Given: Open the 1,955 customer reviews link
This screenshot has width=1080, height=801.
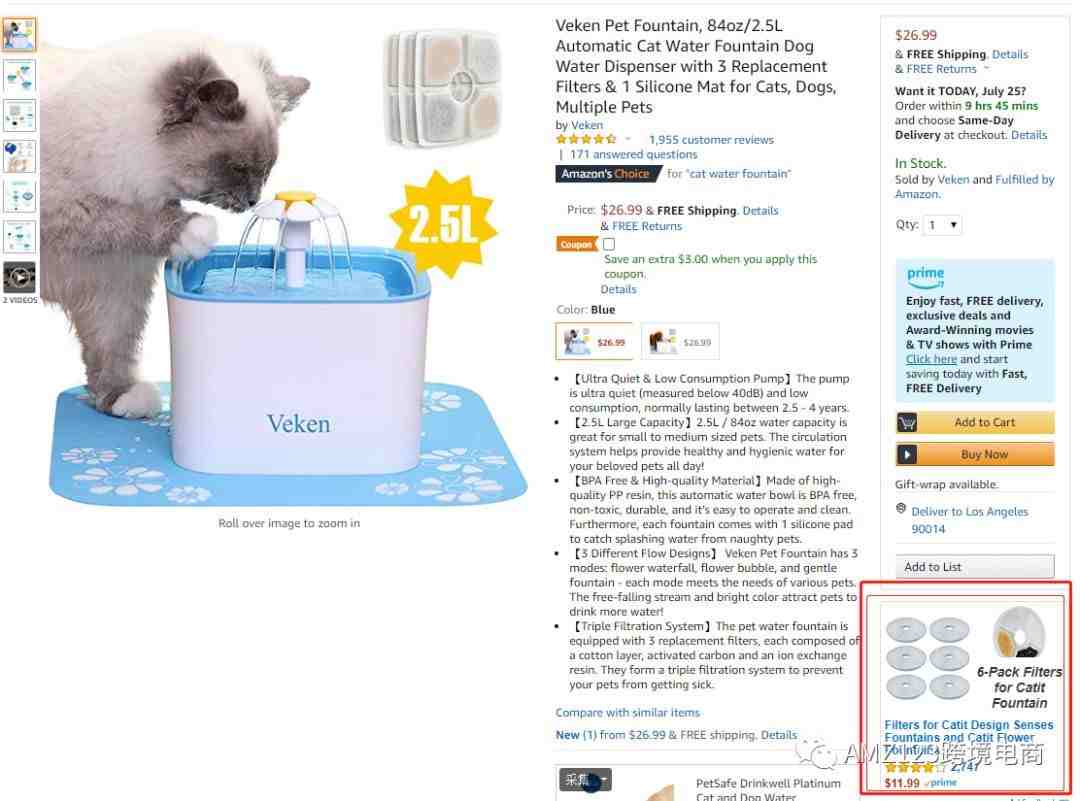Looking at the screenshot, I should point(711,140).
